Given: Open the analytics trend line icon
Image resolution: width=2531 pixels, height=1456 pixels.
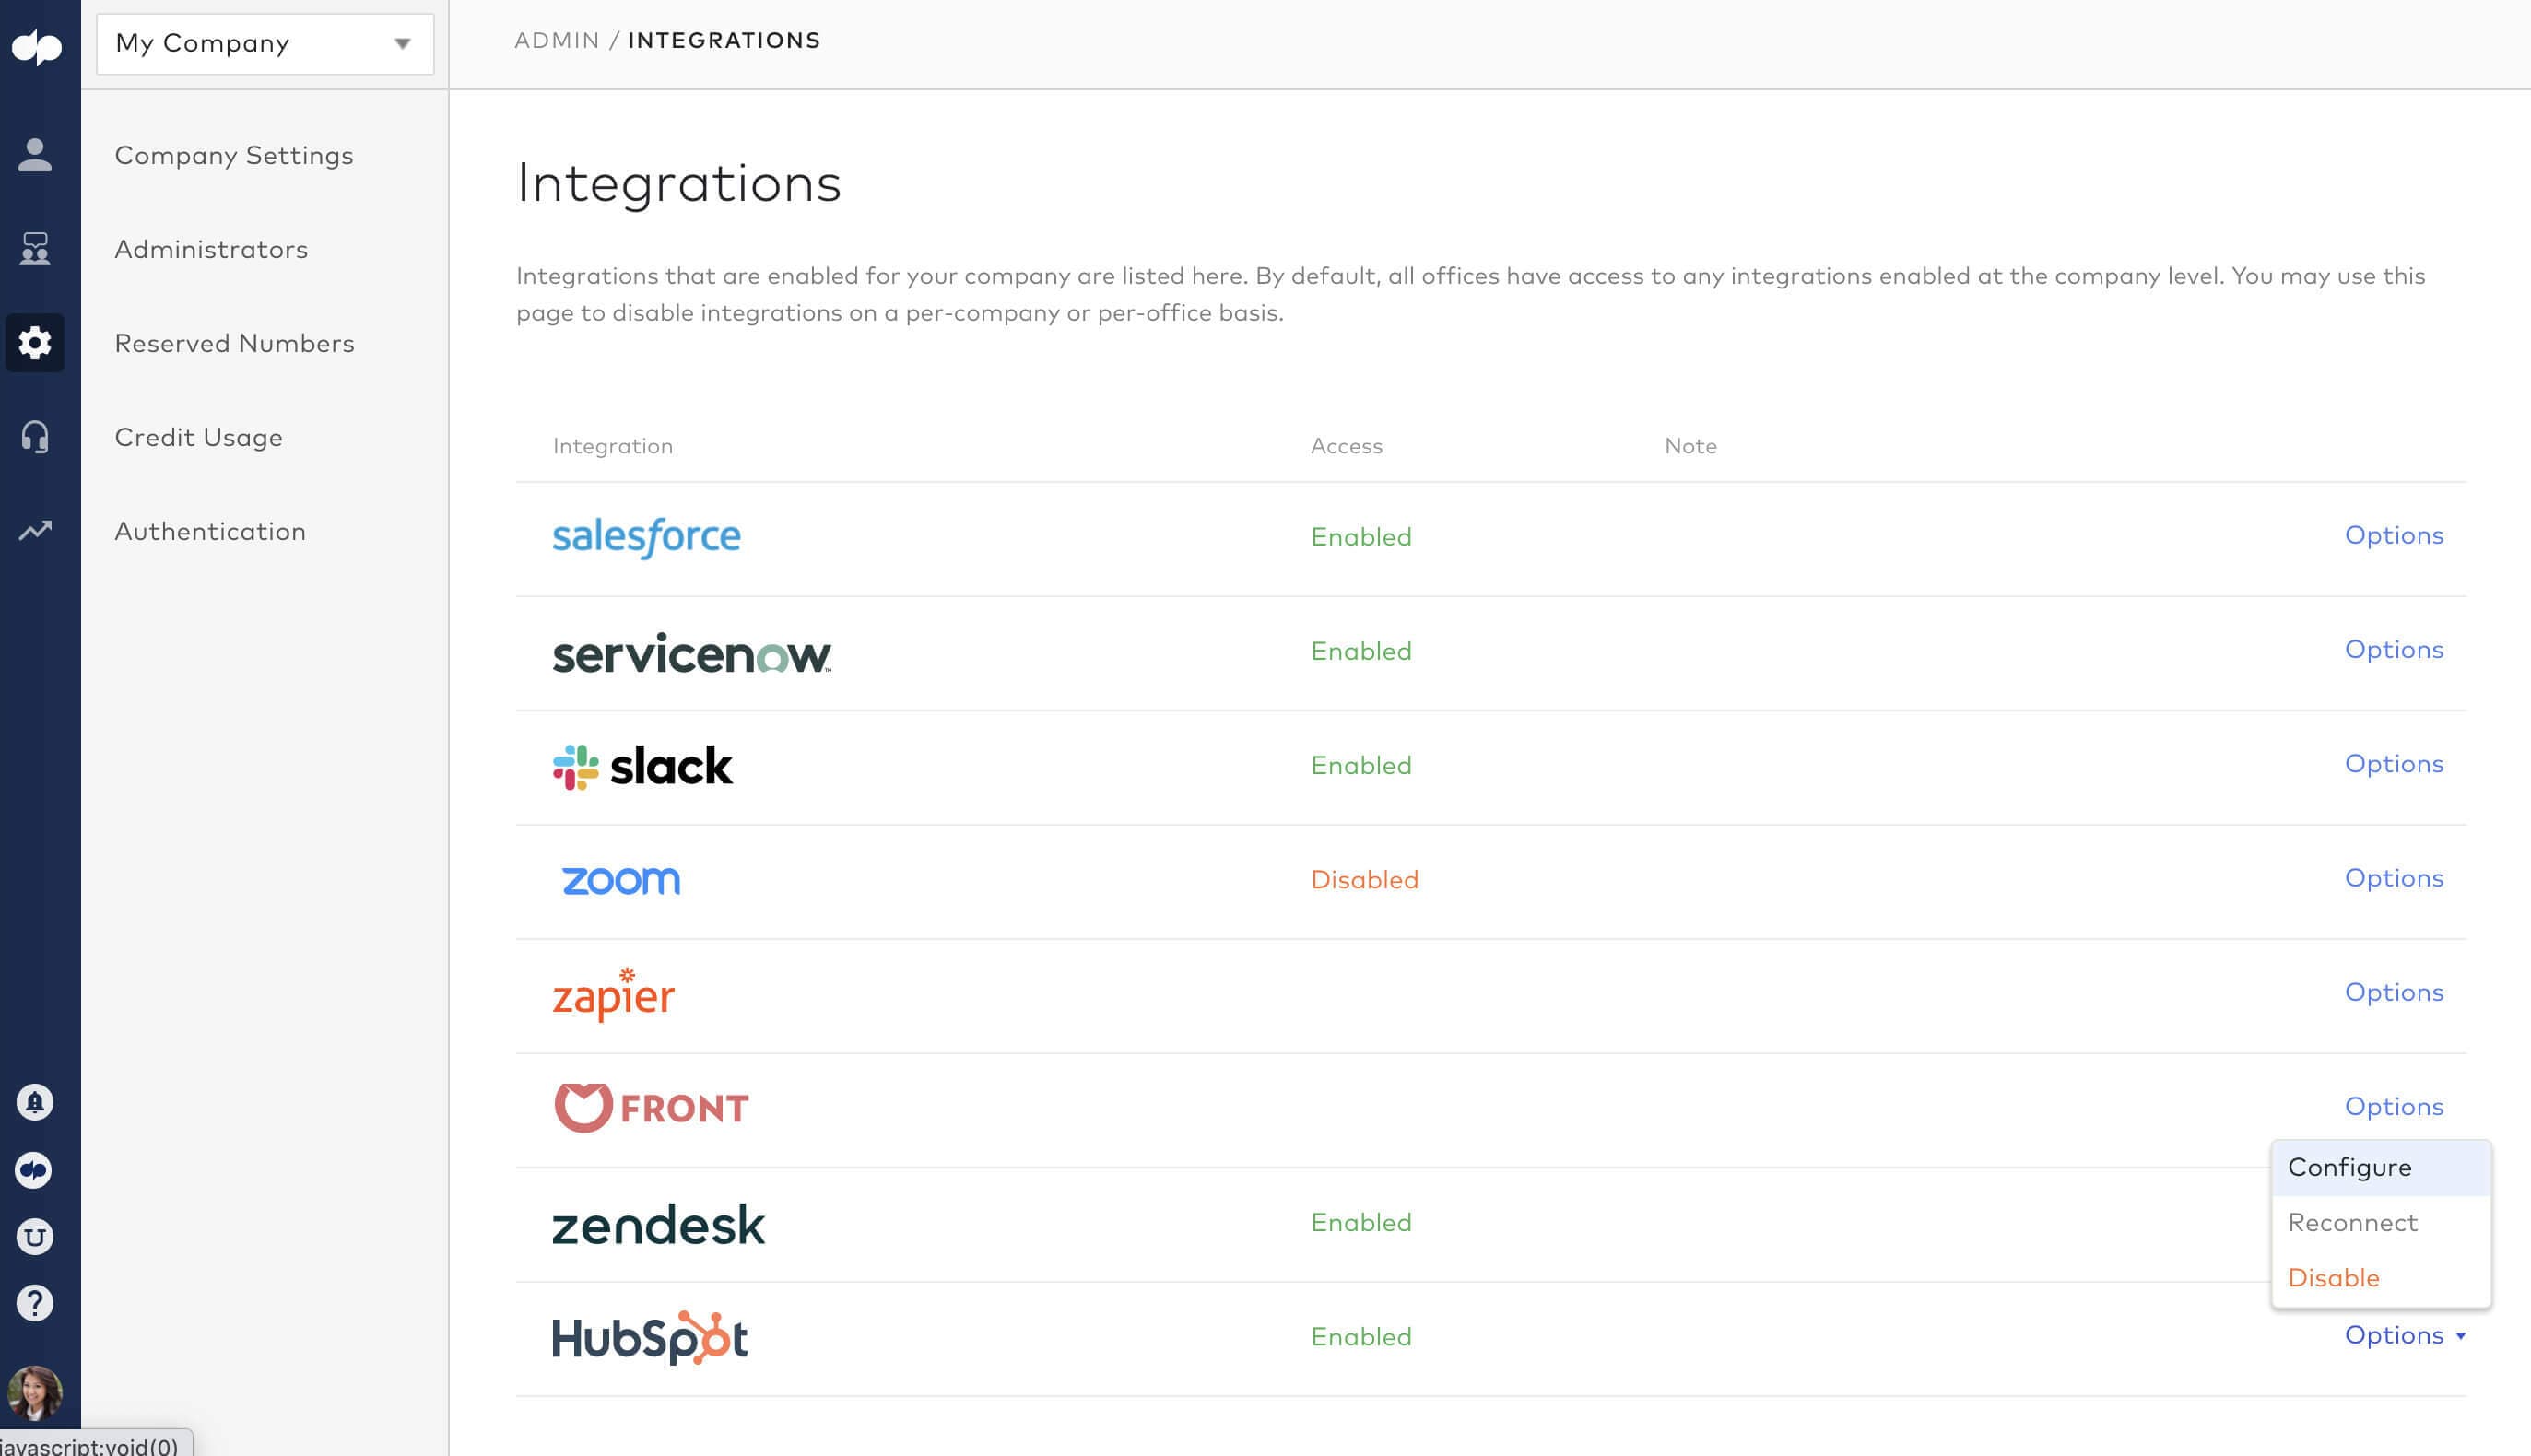Looking at the screenshot, I should [x=35, y=530].
